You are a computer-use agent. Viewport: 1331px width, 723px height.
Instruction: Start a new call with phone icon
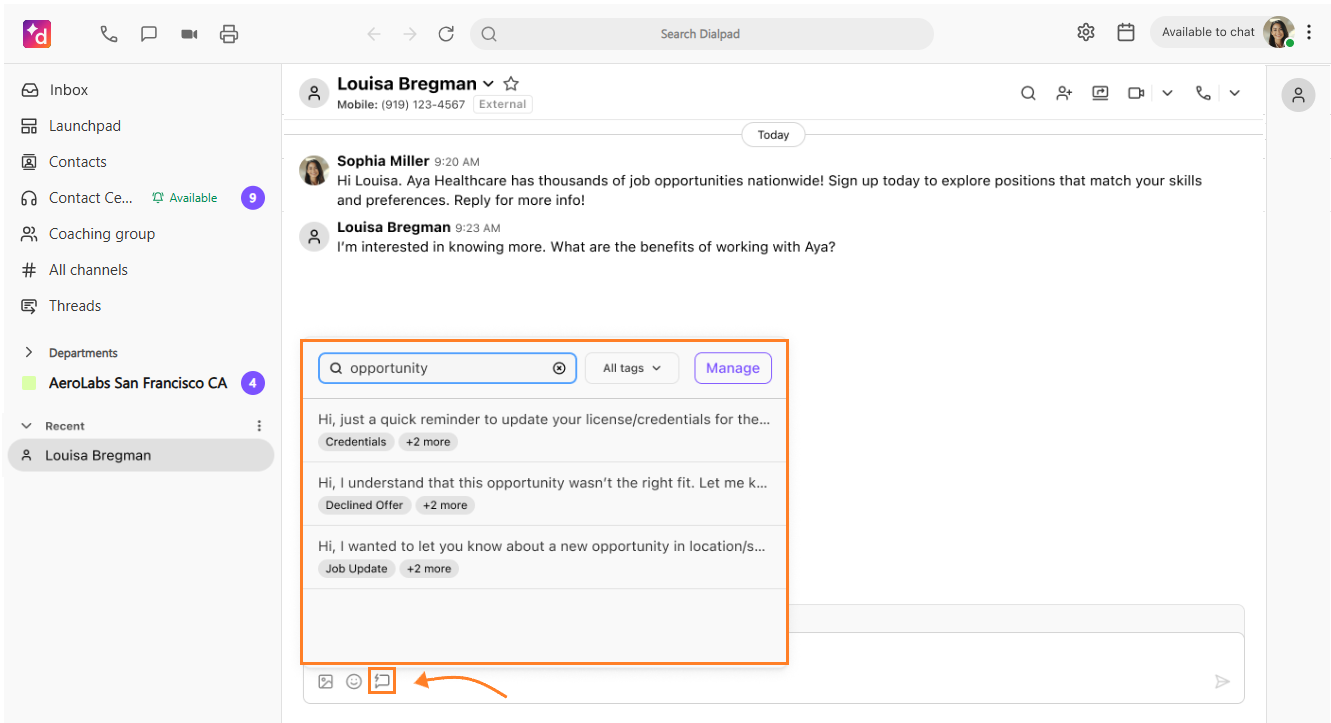tap(109, 34)
